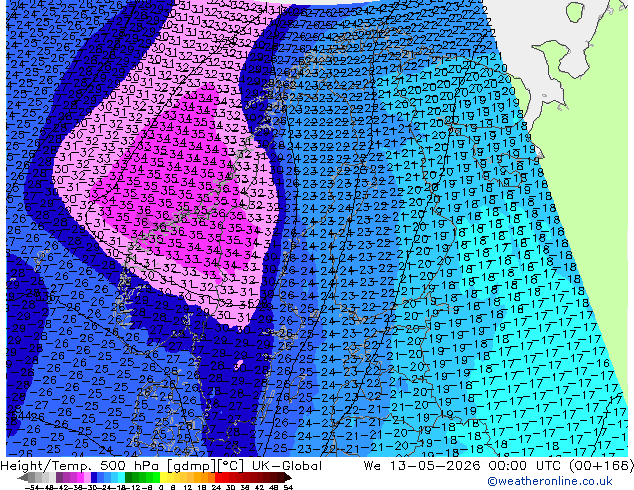
Task: Click the gray left arrow end of legend
Action: point(23,477)
